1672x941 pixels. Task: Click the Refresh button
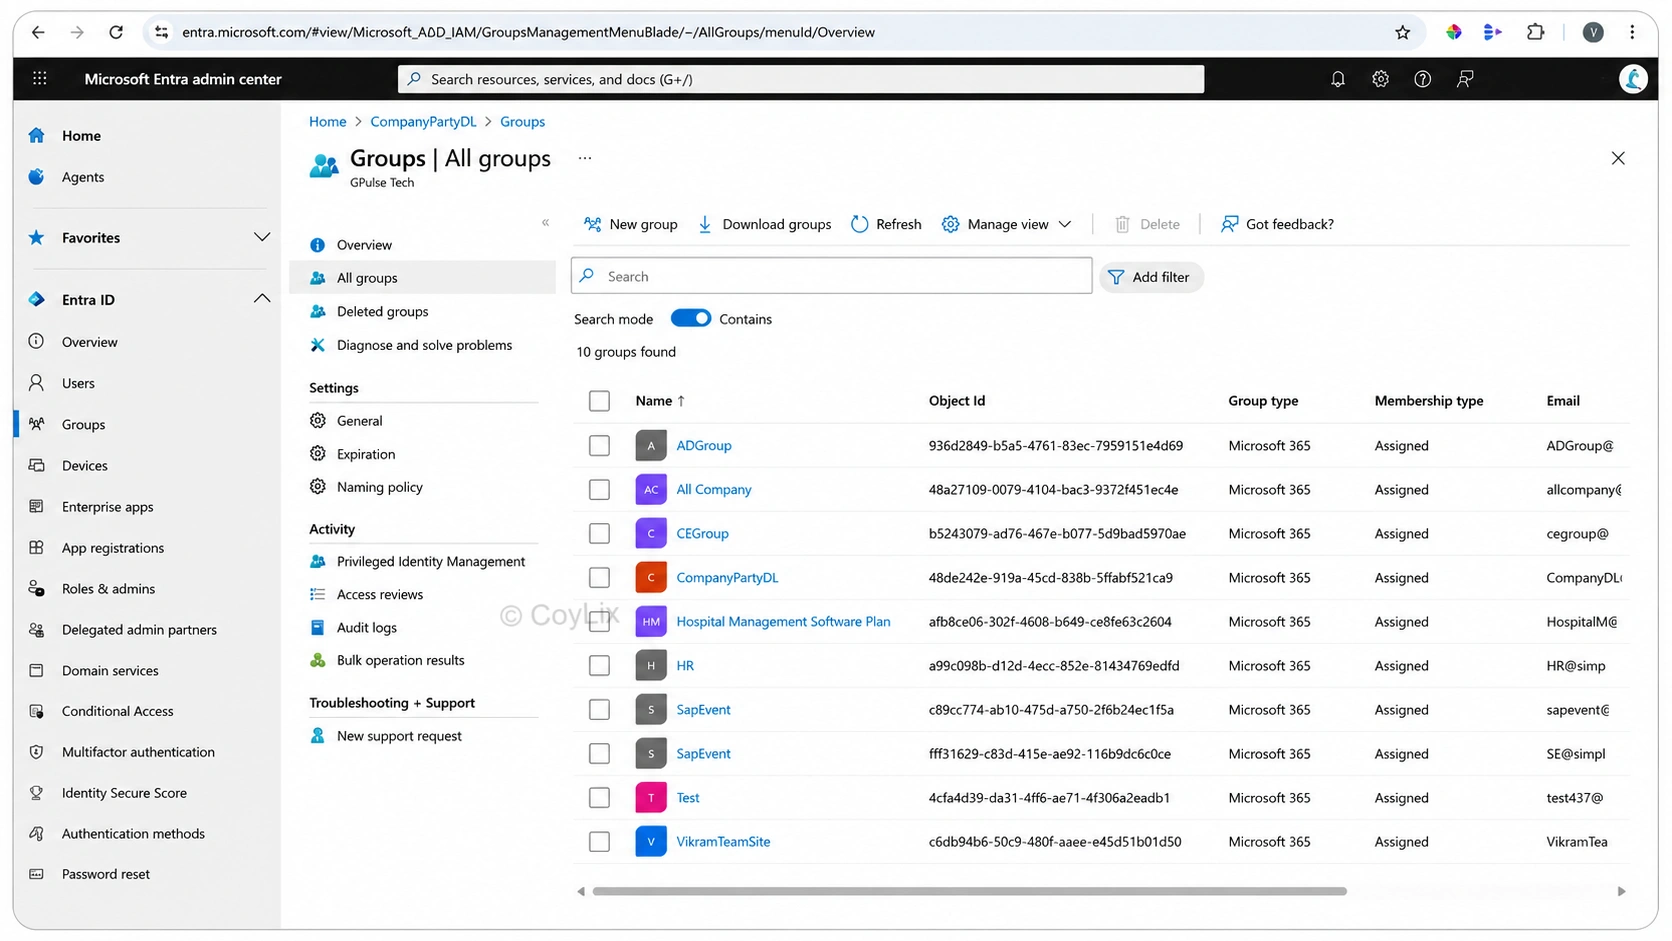pos(886,224)
